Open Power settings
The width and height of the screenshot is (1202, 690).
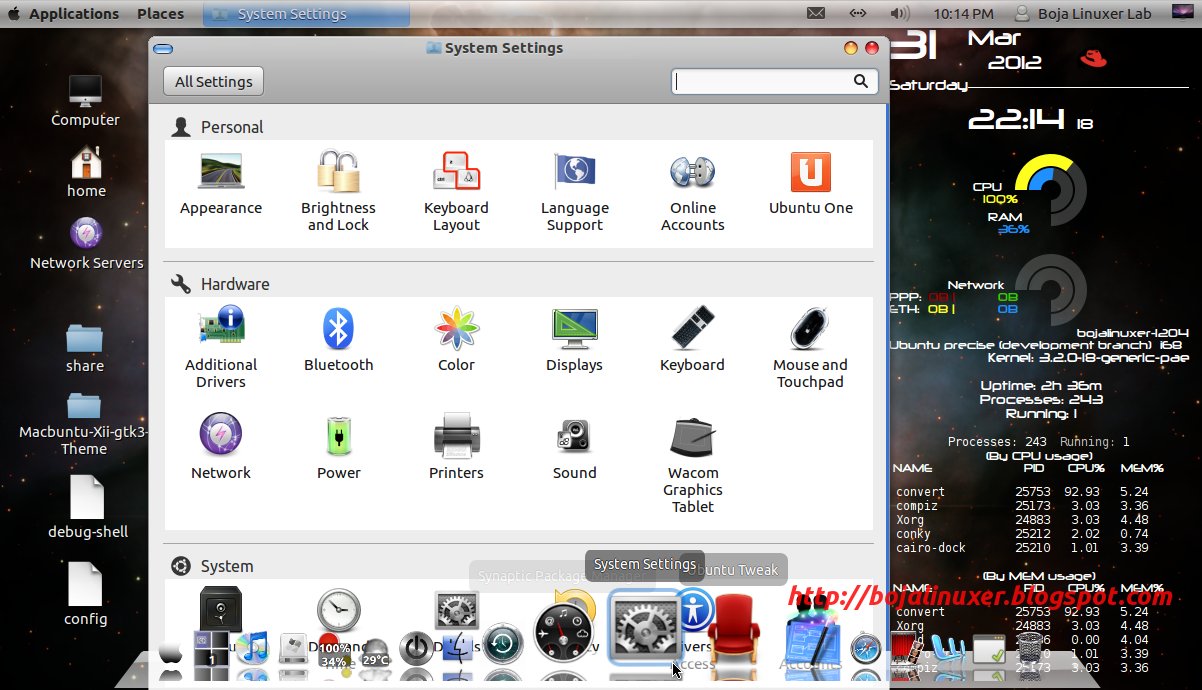pos(338,440)
